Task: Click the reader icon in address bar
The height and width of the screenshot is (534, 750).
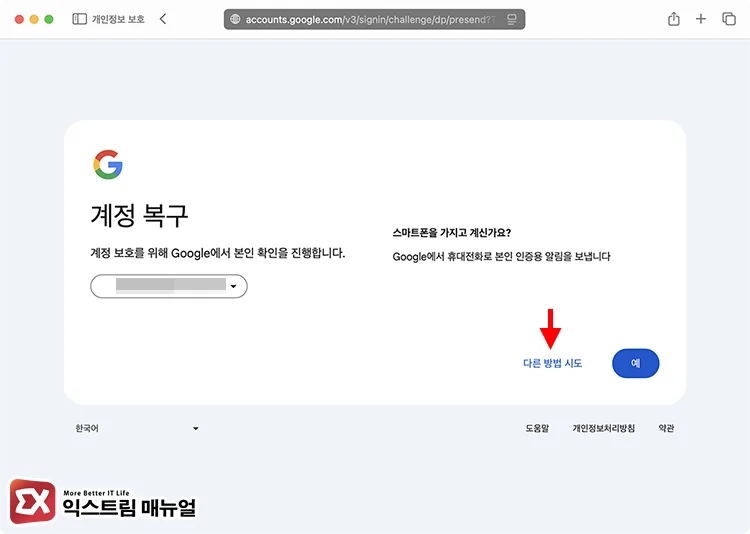Action: tap(512, 20)
